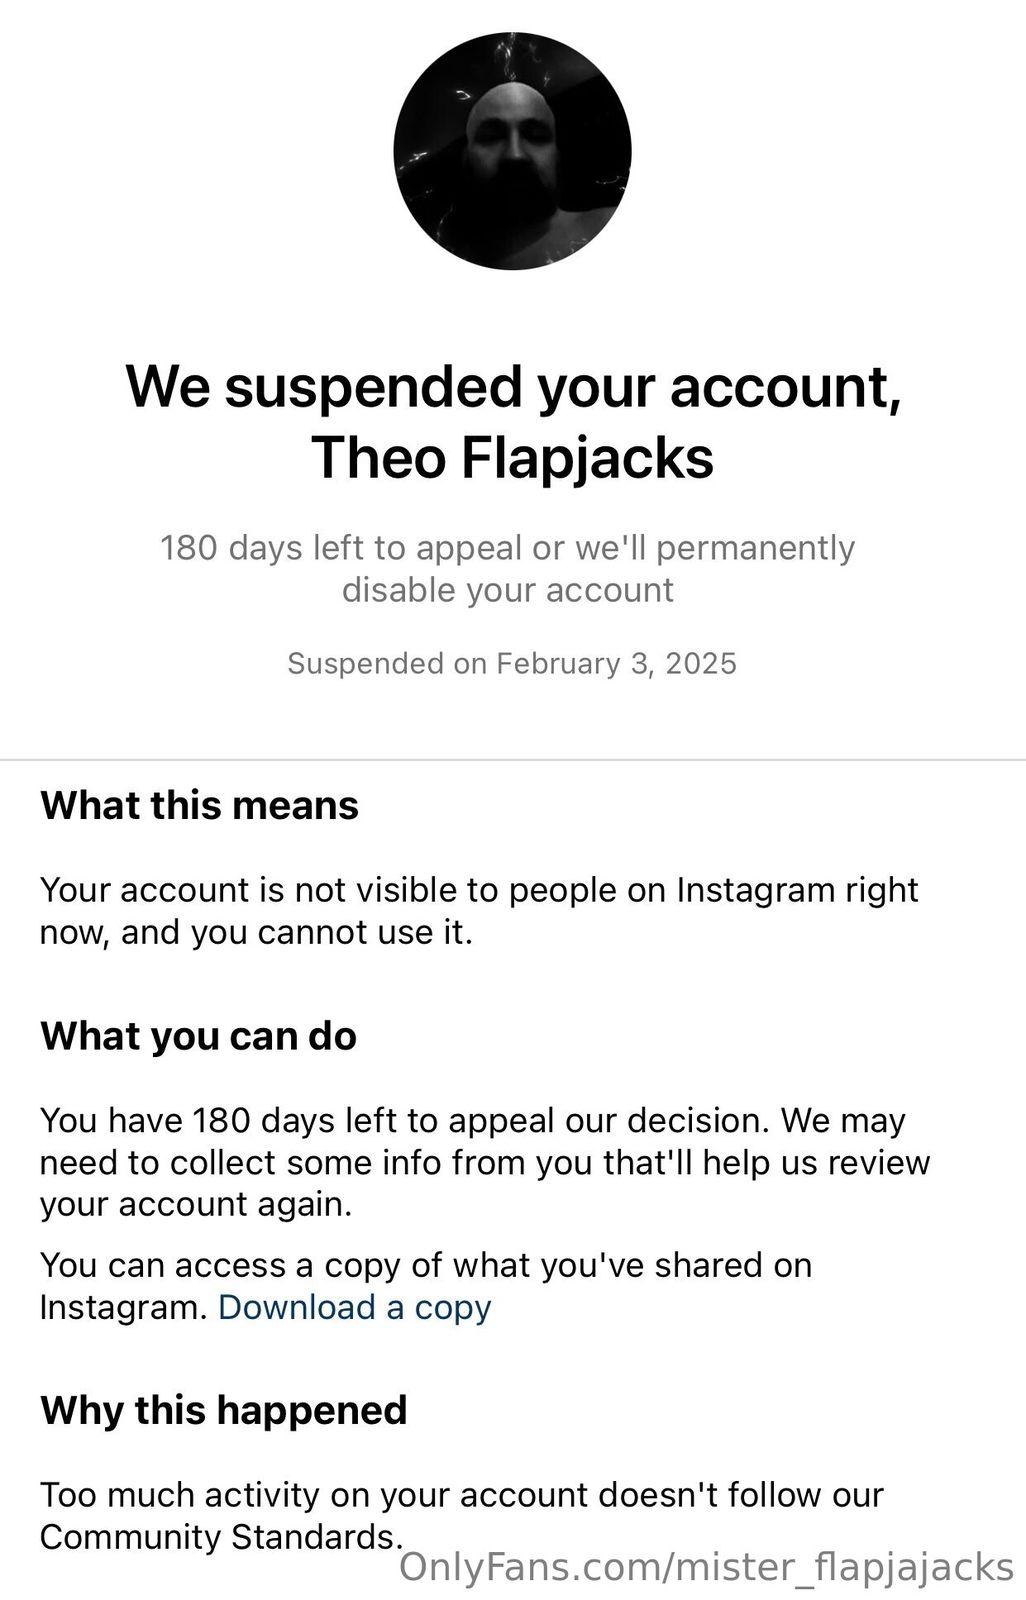
Task: Click the Suspended on February 3, 2025 date
Action: pos(512,664)
